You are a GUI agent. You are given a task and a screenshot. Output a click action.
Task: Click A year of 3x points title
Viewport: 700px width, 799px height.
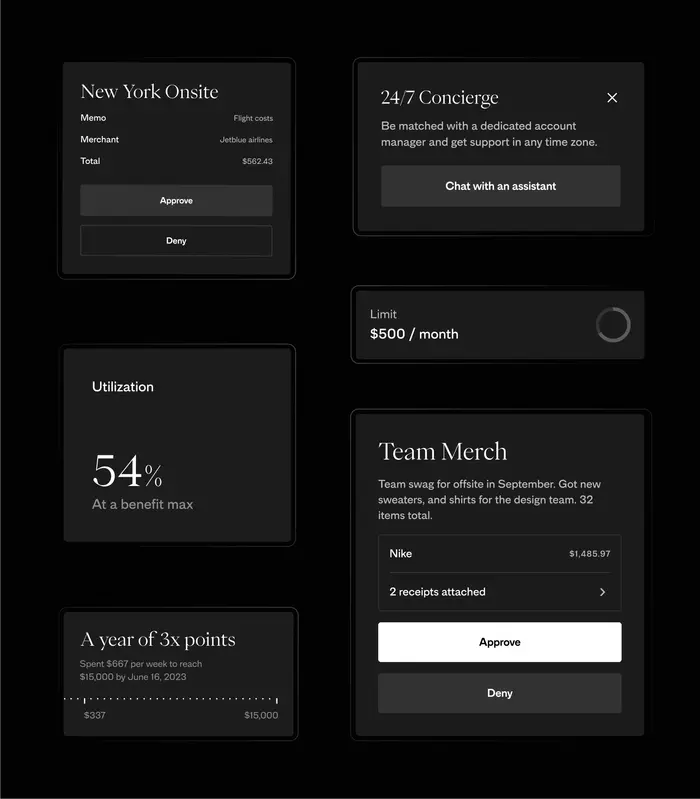(158, 640)
